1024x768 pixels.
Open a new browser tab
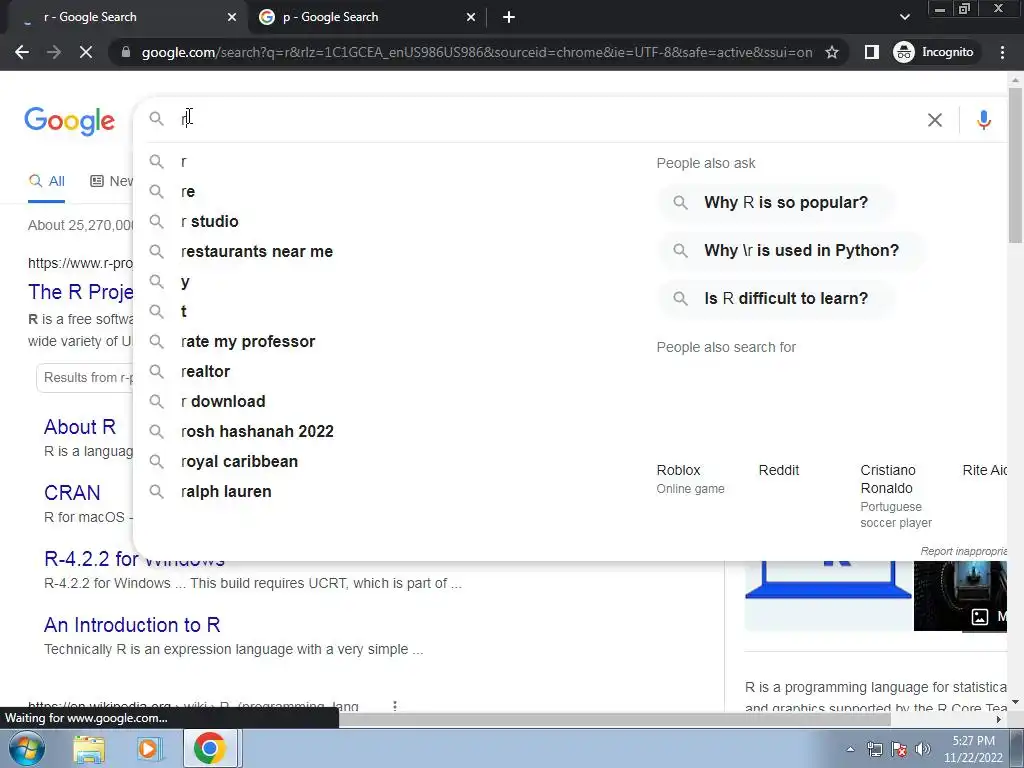point(509,18)
